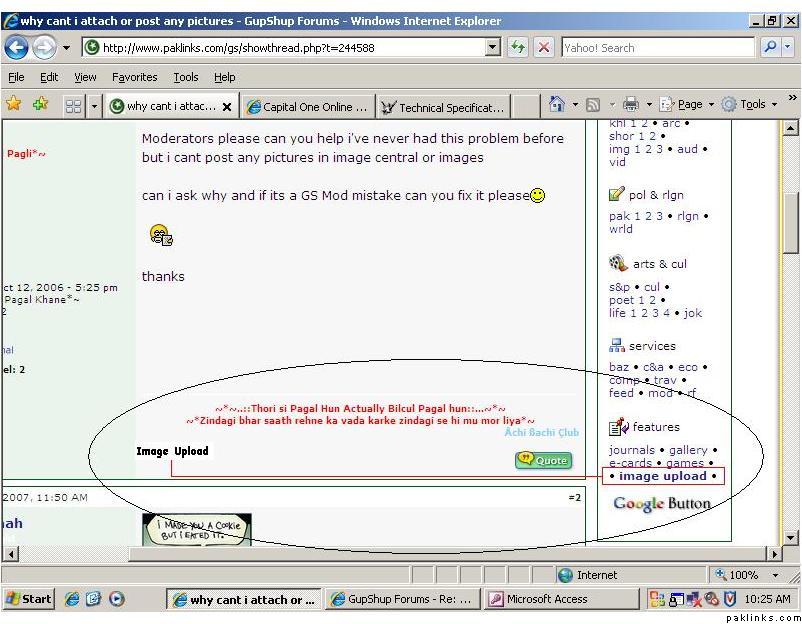Click the Print icon in toolbar
This screenshot has width=802, height=624.
pos(631,105)
